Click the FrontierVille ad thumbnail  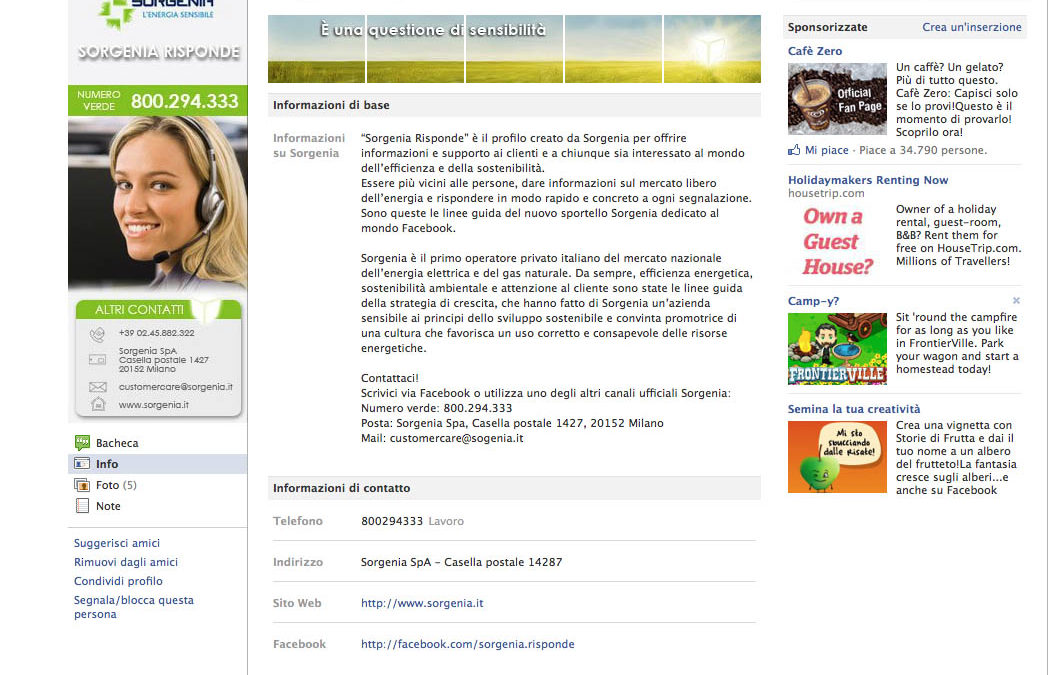837,349
